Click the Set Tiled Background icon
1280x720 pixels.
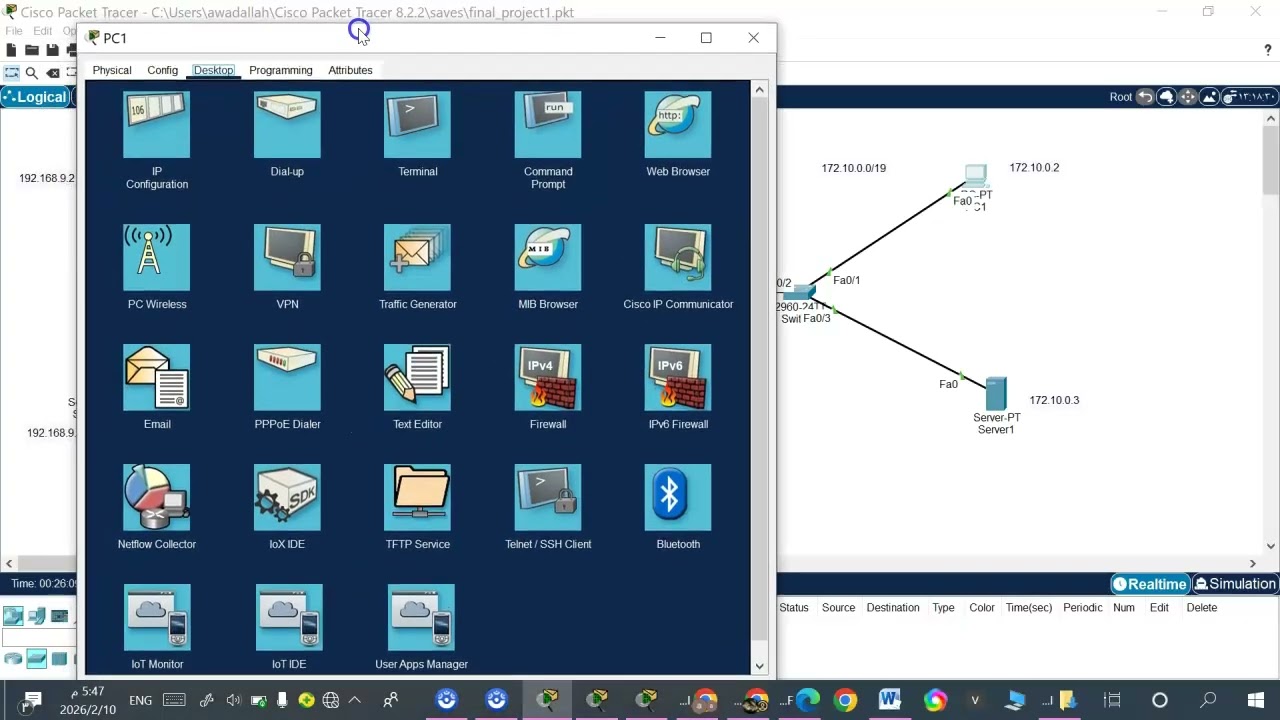coord(1209,97)
